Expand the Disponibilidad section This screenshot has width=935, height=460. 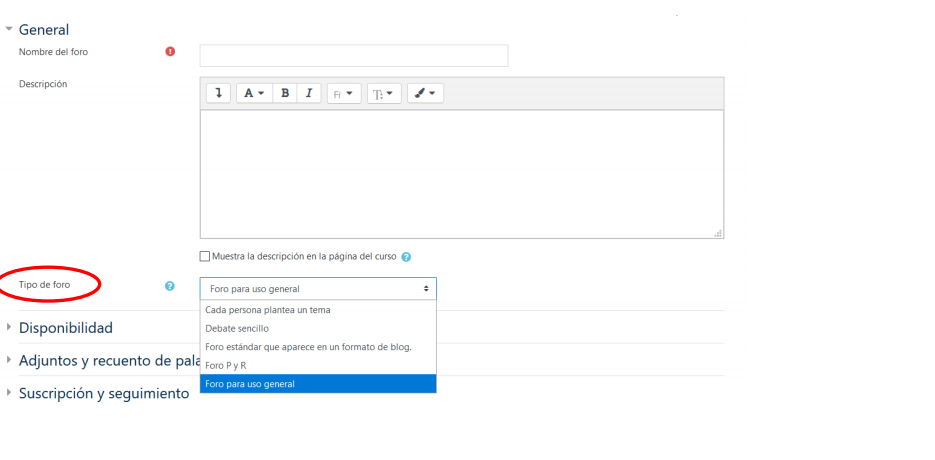65,328
